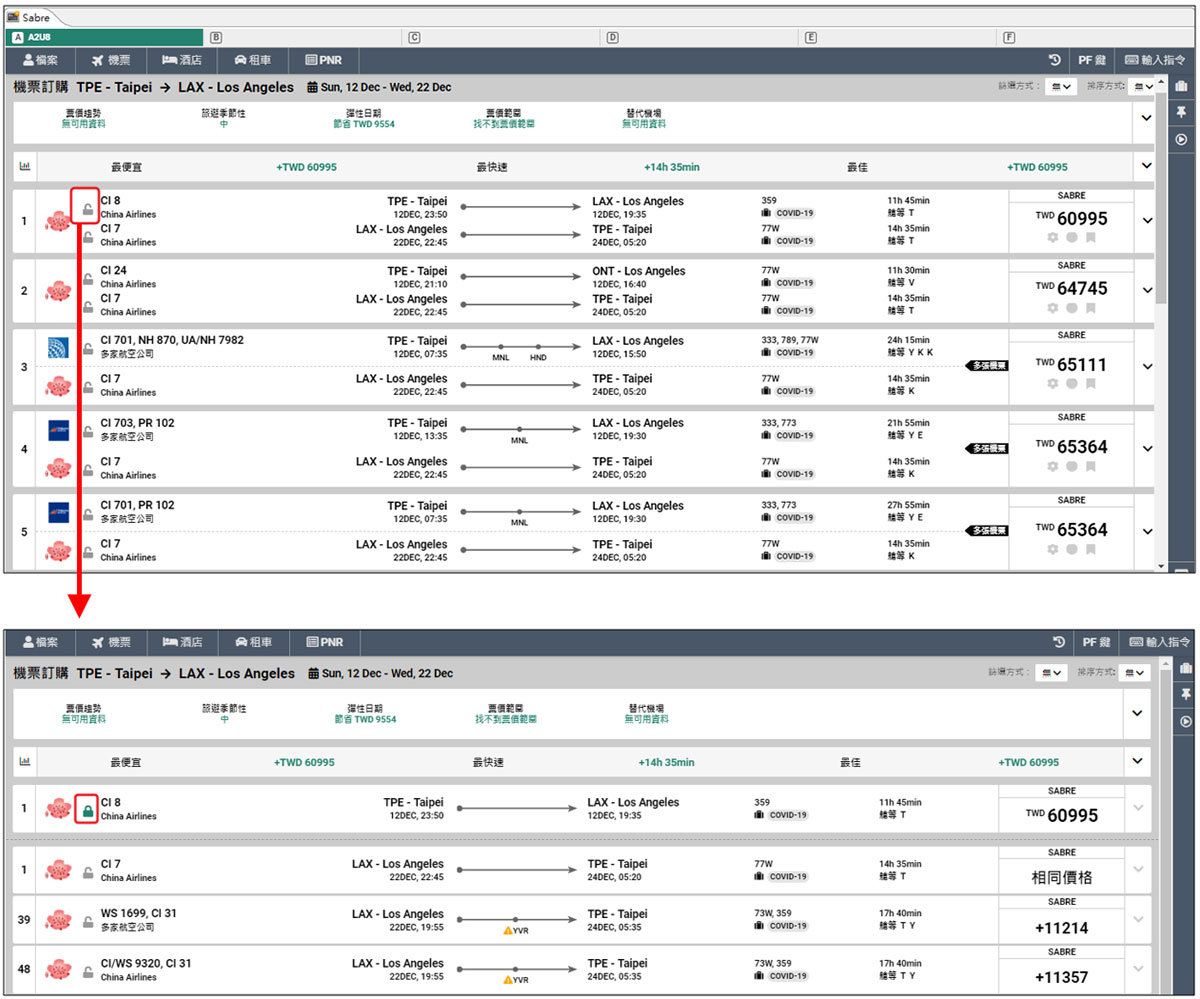Click the +14h 35min fastest value in lower panel
Image resolution: width=1200 pixels, height=999 pixels.
pyautogui.click(x=666, y=762)
